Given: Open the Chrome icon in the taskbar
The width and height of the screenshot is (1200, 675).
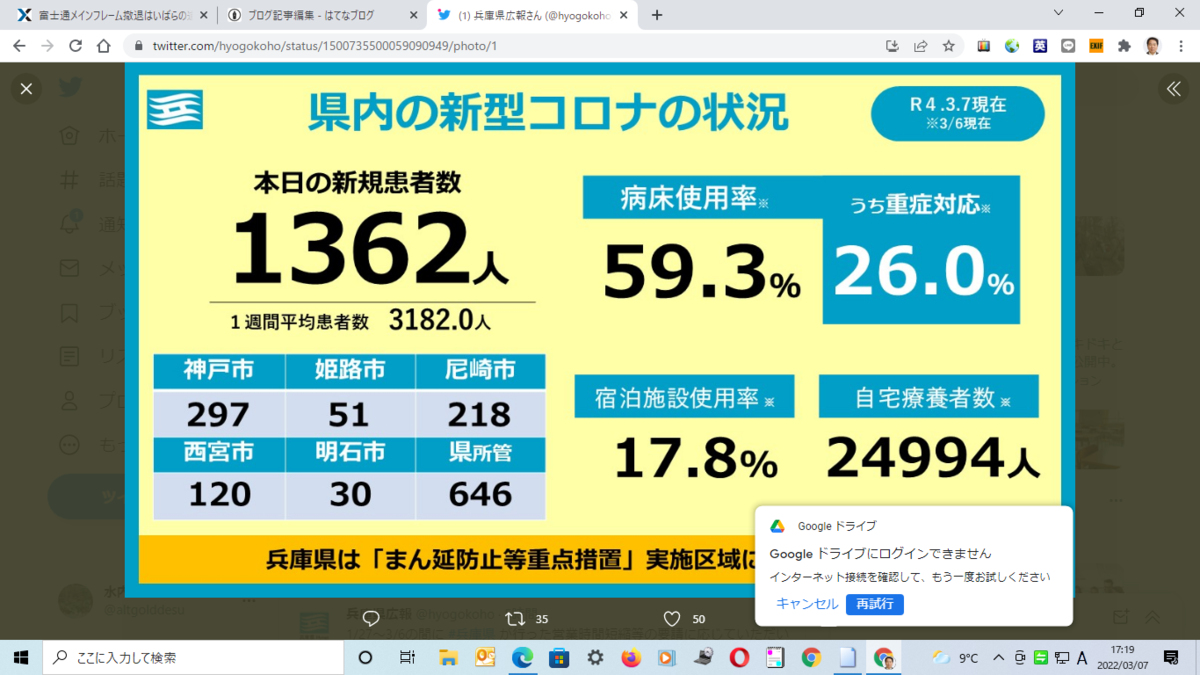Looking at the screenshot, I should [811, 657].
